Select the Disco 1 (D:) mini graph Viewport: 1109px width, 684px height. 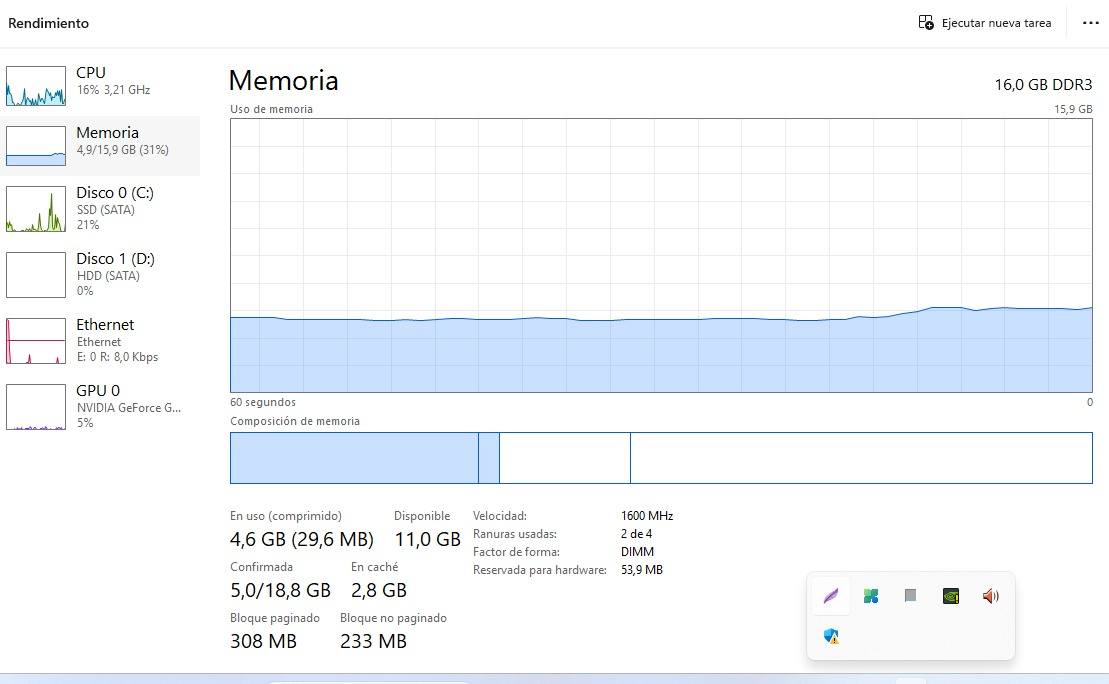coord(36,274)
